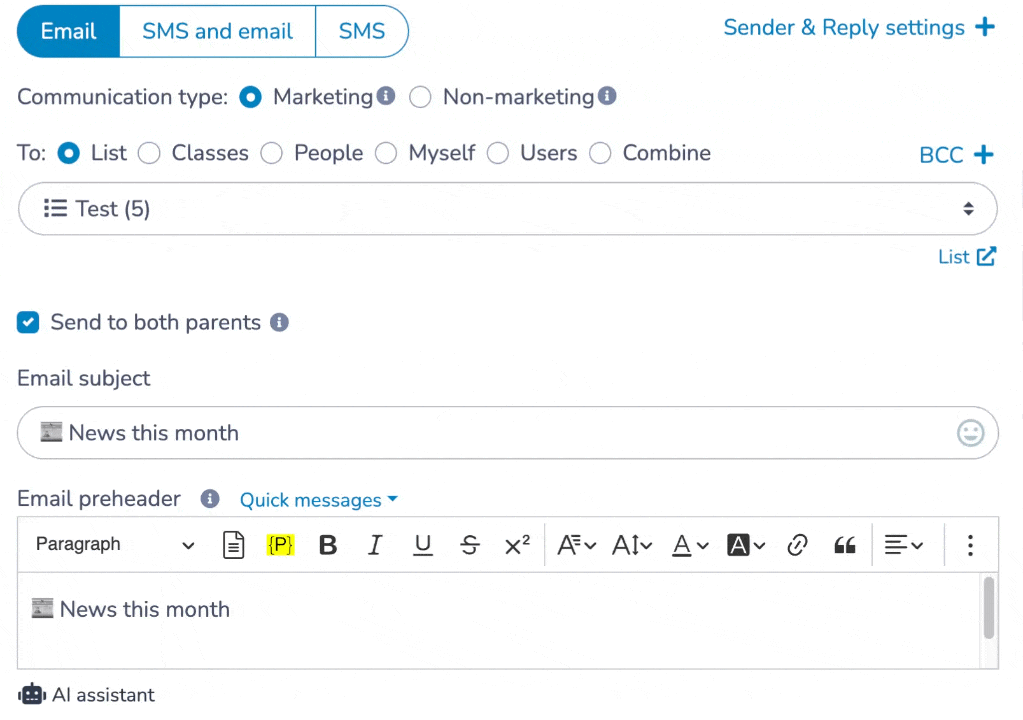Open the template document icon in toolbar
This screenshot has width=1023, height=720.
tap(234, 545)
